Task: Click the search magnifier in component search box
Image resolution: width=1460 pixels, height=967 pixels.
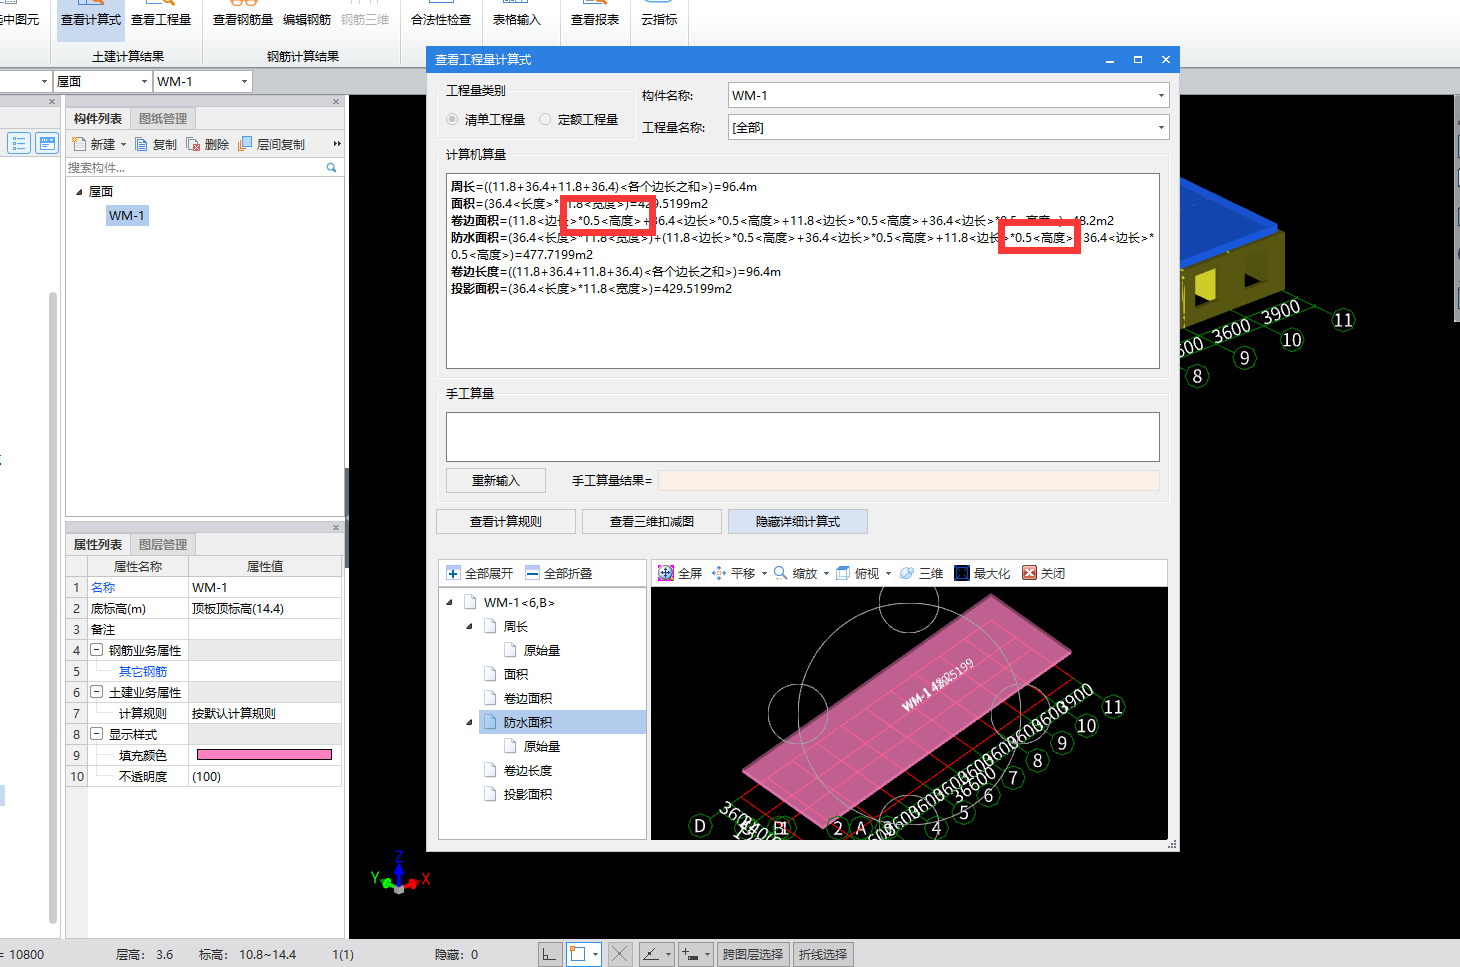Action: [331, 168]
